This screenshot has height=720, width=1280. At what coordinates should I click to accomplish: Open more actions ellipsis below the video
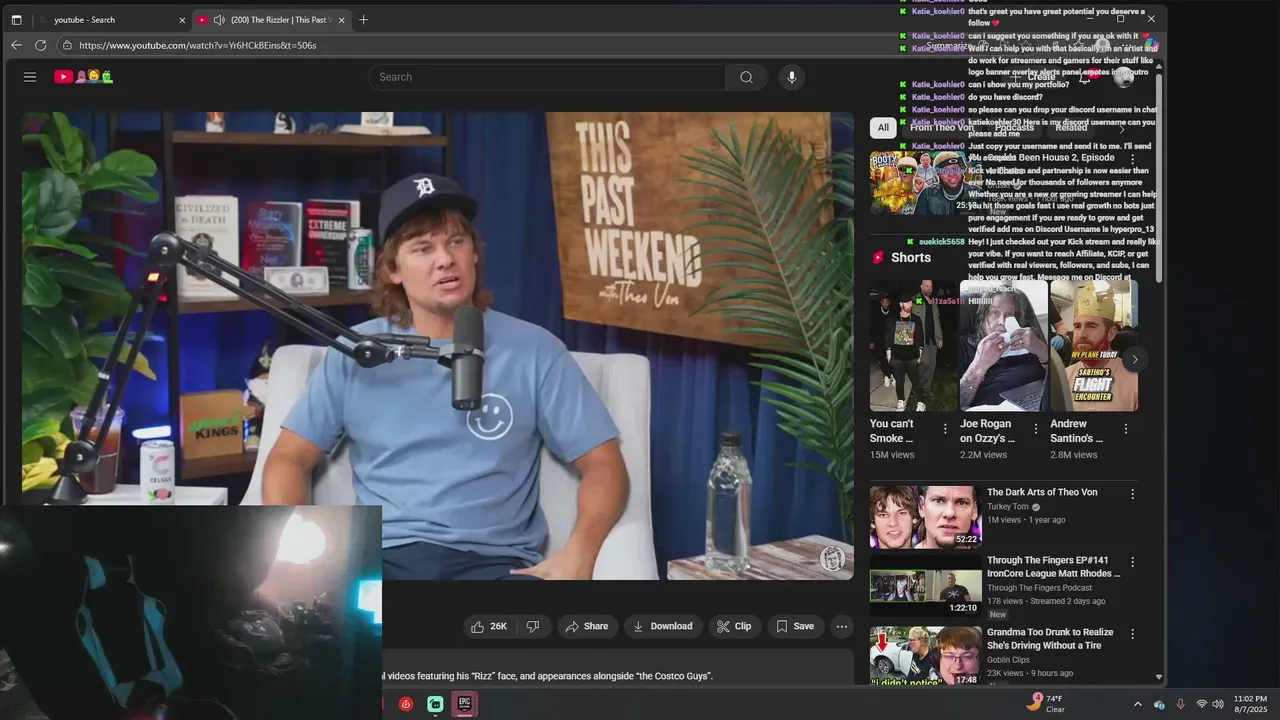tap(842, 626)
